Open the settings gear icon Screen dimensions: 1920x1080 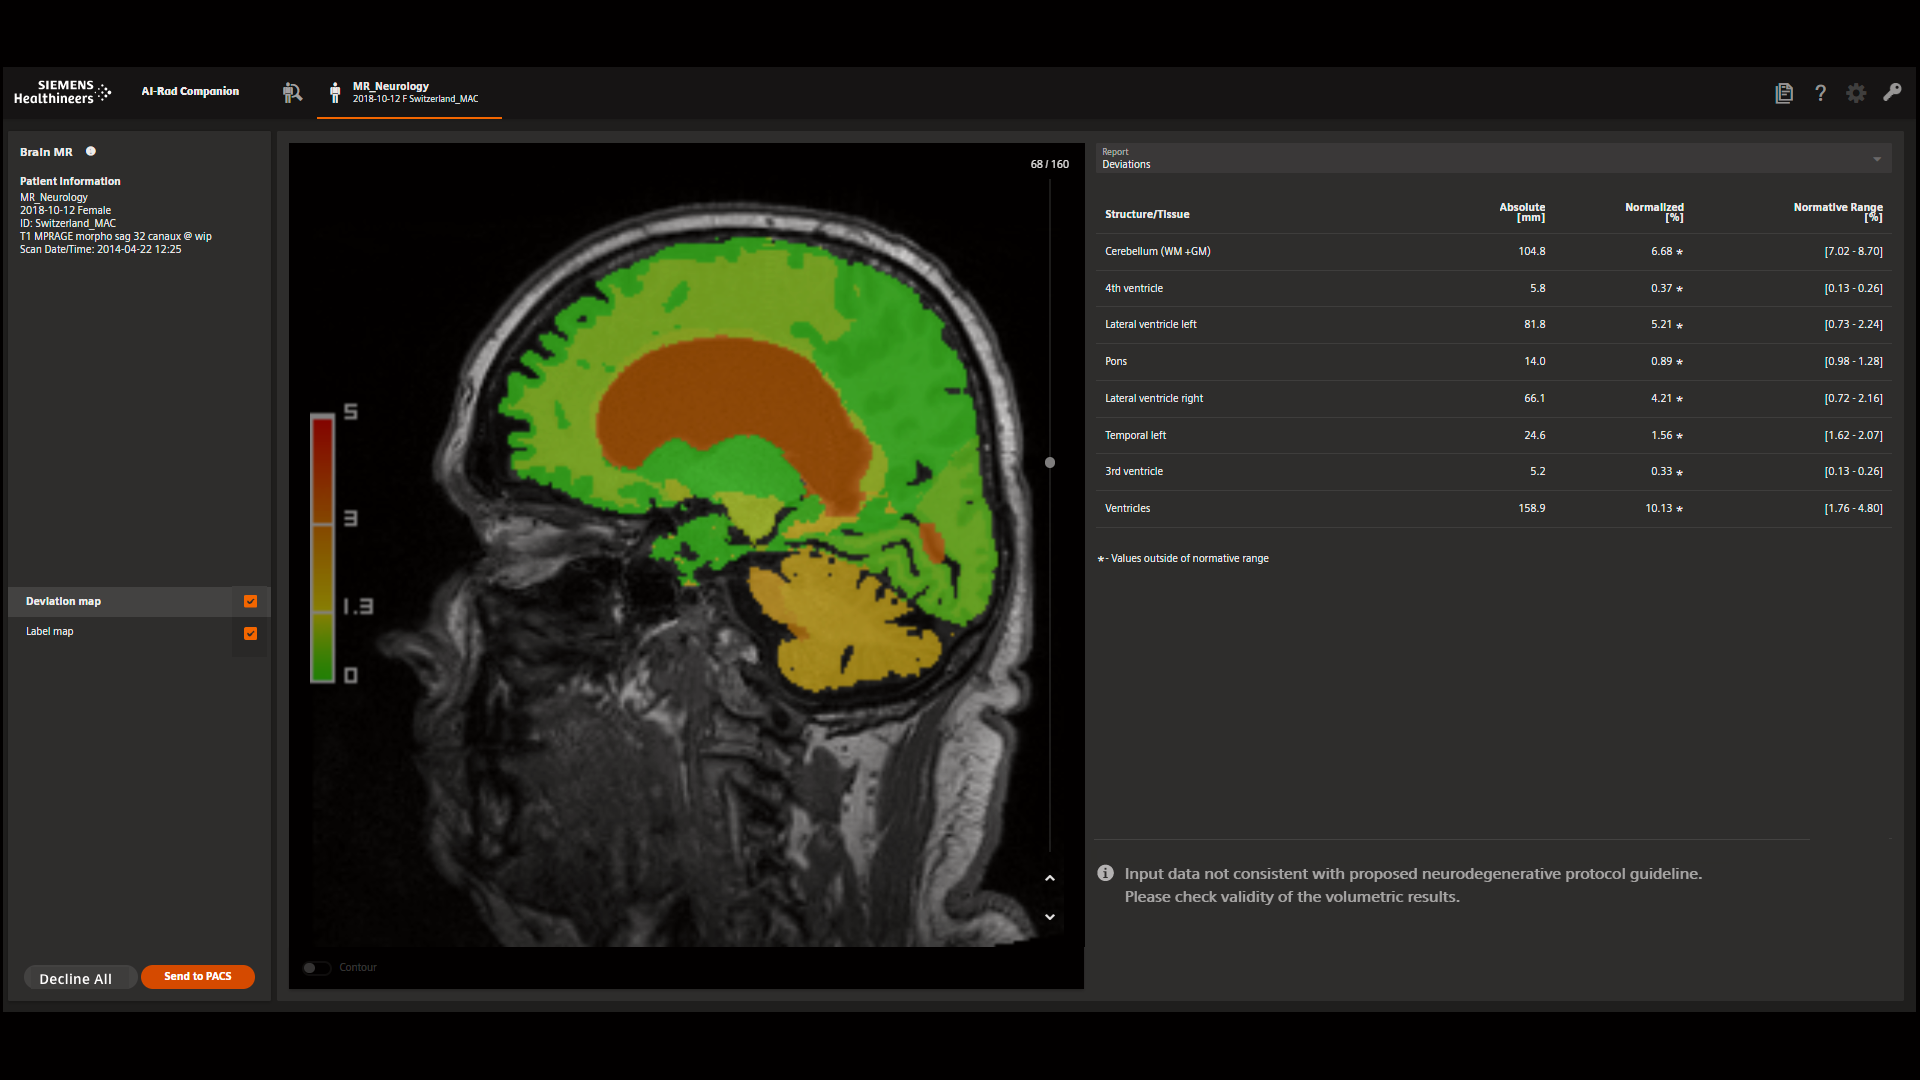(x=1856, y=93)
